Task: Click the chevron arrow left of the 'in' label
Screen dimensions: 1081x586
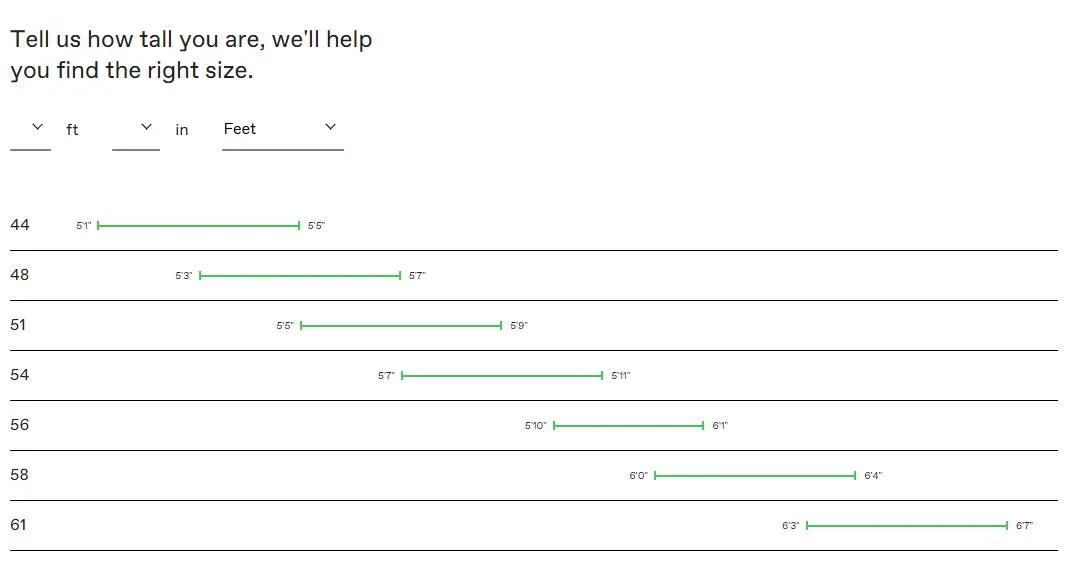Action: click(x=146, y=127)
